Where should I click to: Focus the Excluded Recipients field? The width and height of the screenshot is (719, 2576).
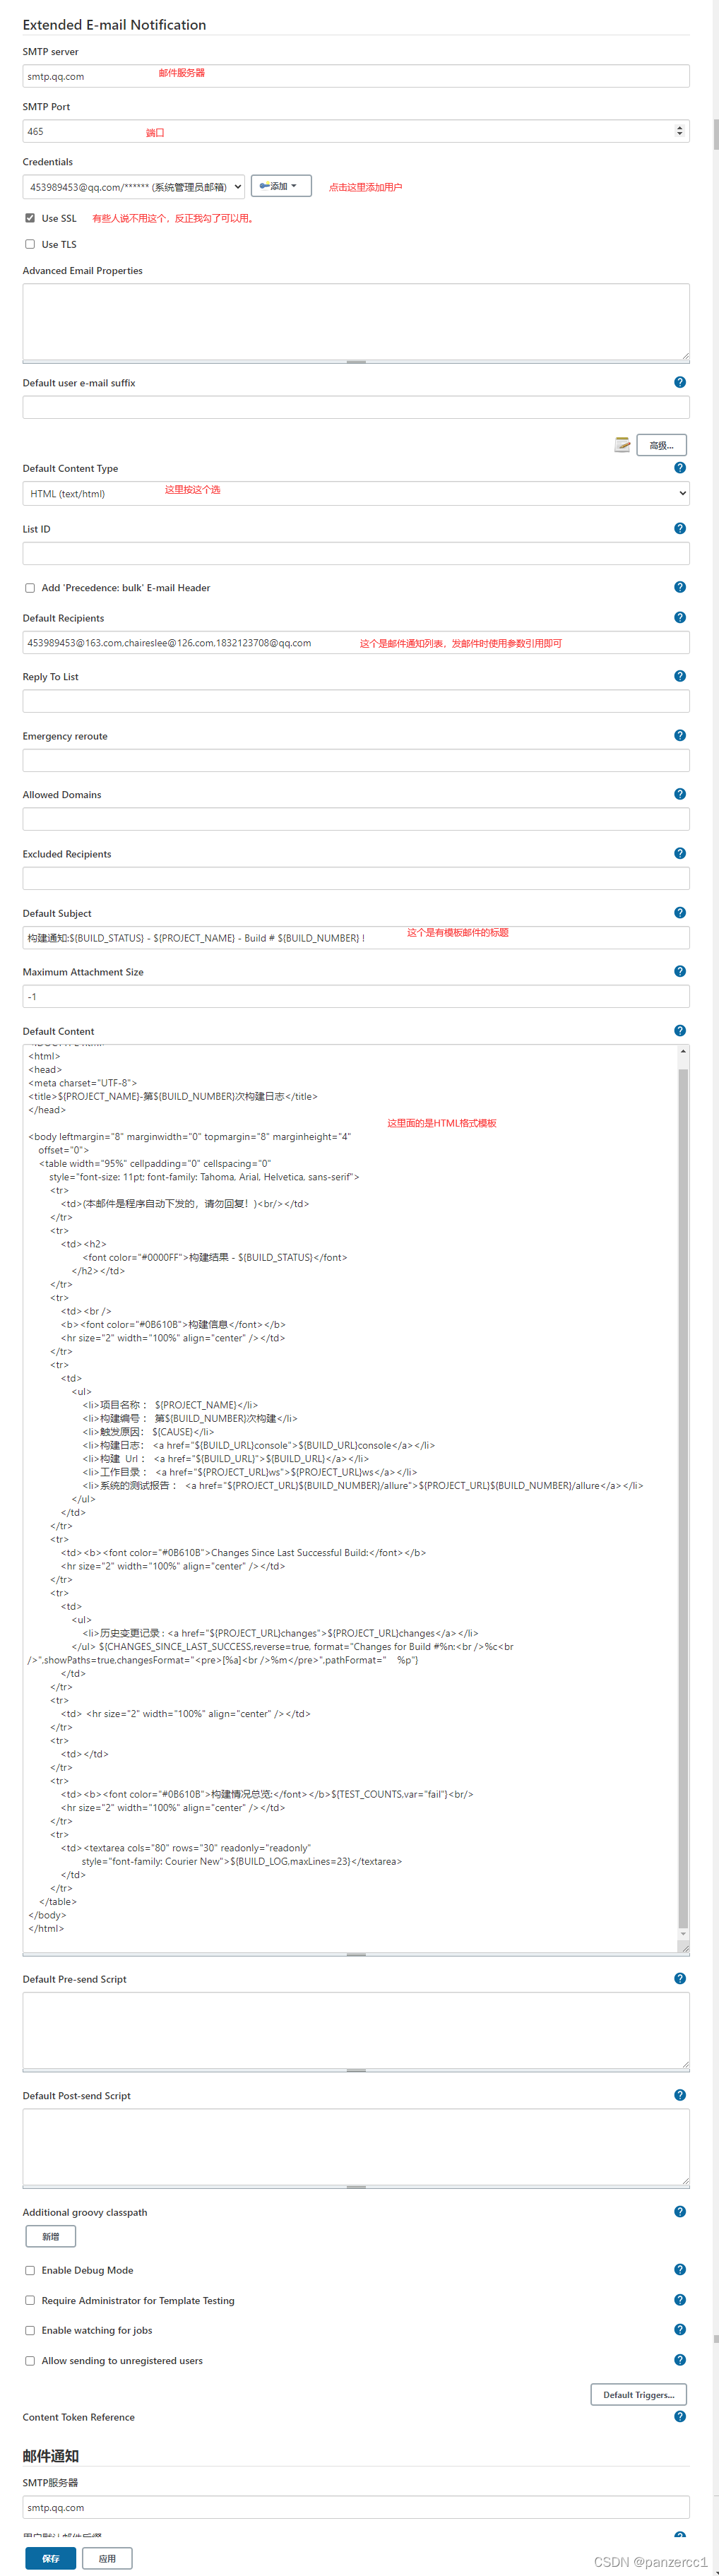pos(356,878)
